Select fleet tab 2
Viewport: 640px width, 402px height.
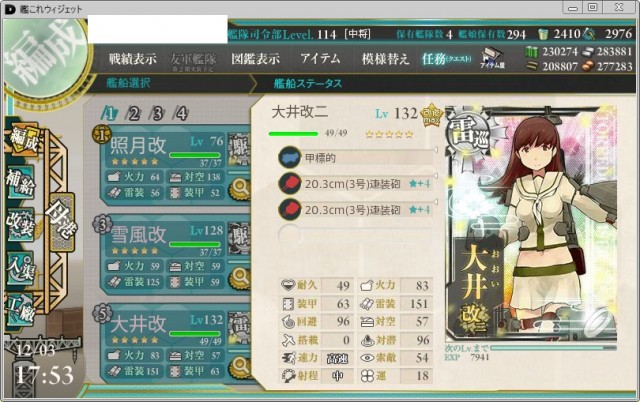[133, 113]
